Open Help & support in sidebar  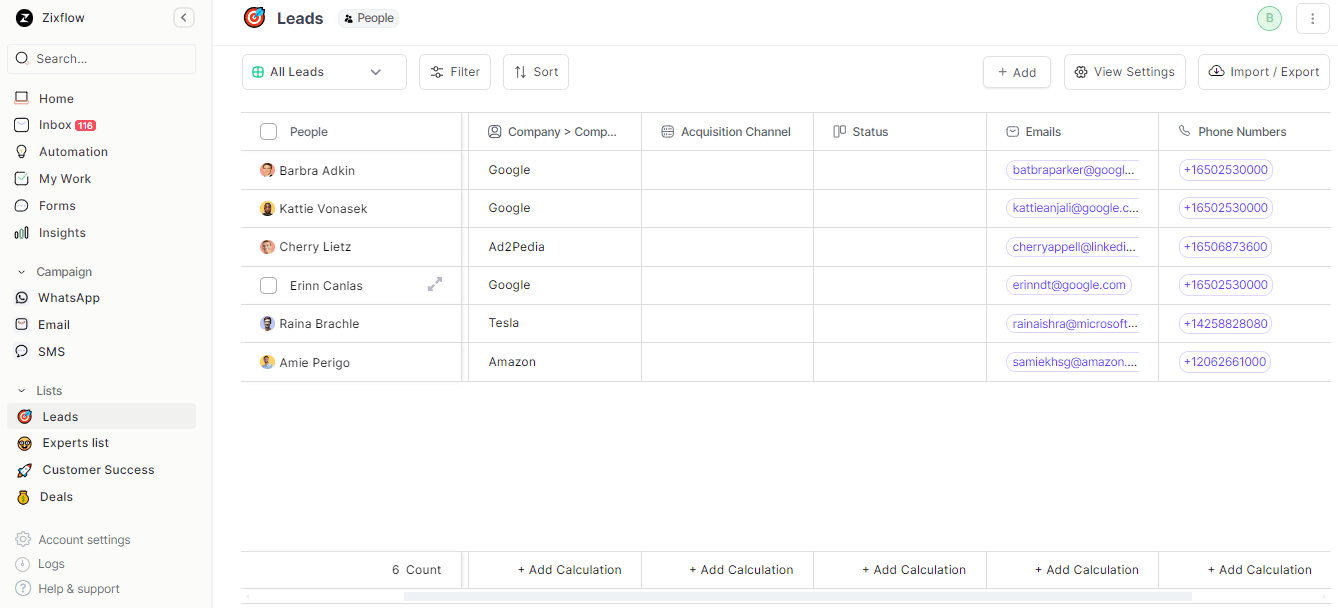pyautogui.click(x=78, y=589)
